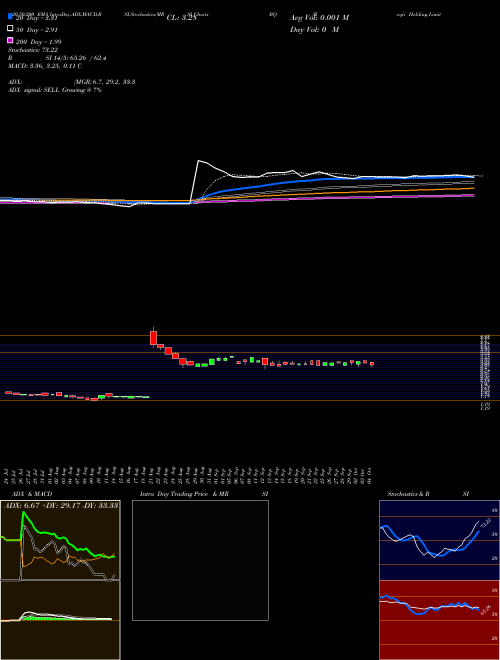This screenshot has height=660, width=500.
Task: Click the tallest red candlestick on price chart
Action: coord(153,338)
